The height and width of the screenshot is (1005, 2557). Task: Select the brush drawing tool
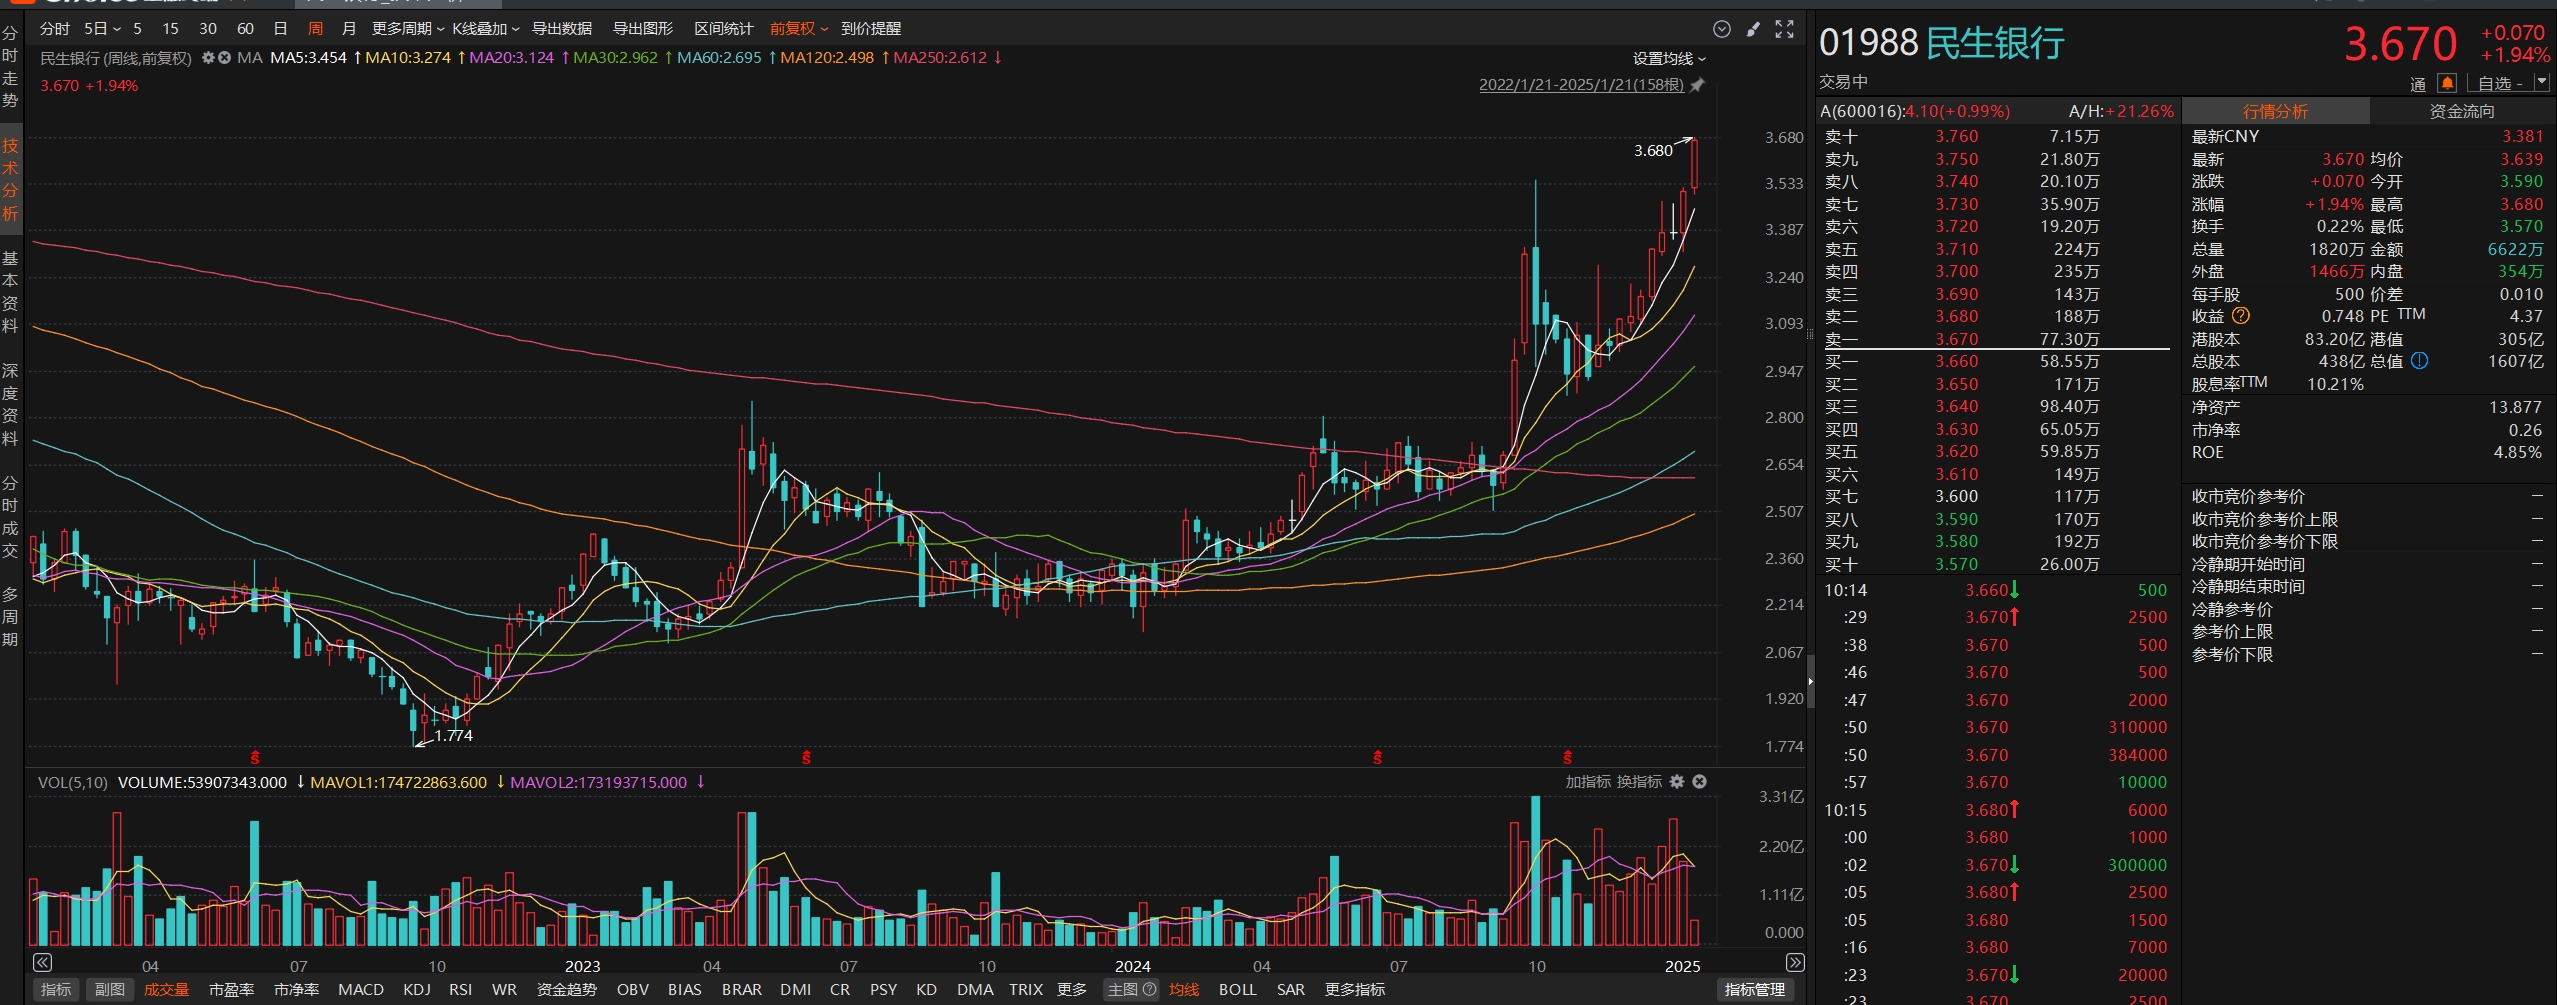point(1753,29)
